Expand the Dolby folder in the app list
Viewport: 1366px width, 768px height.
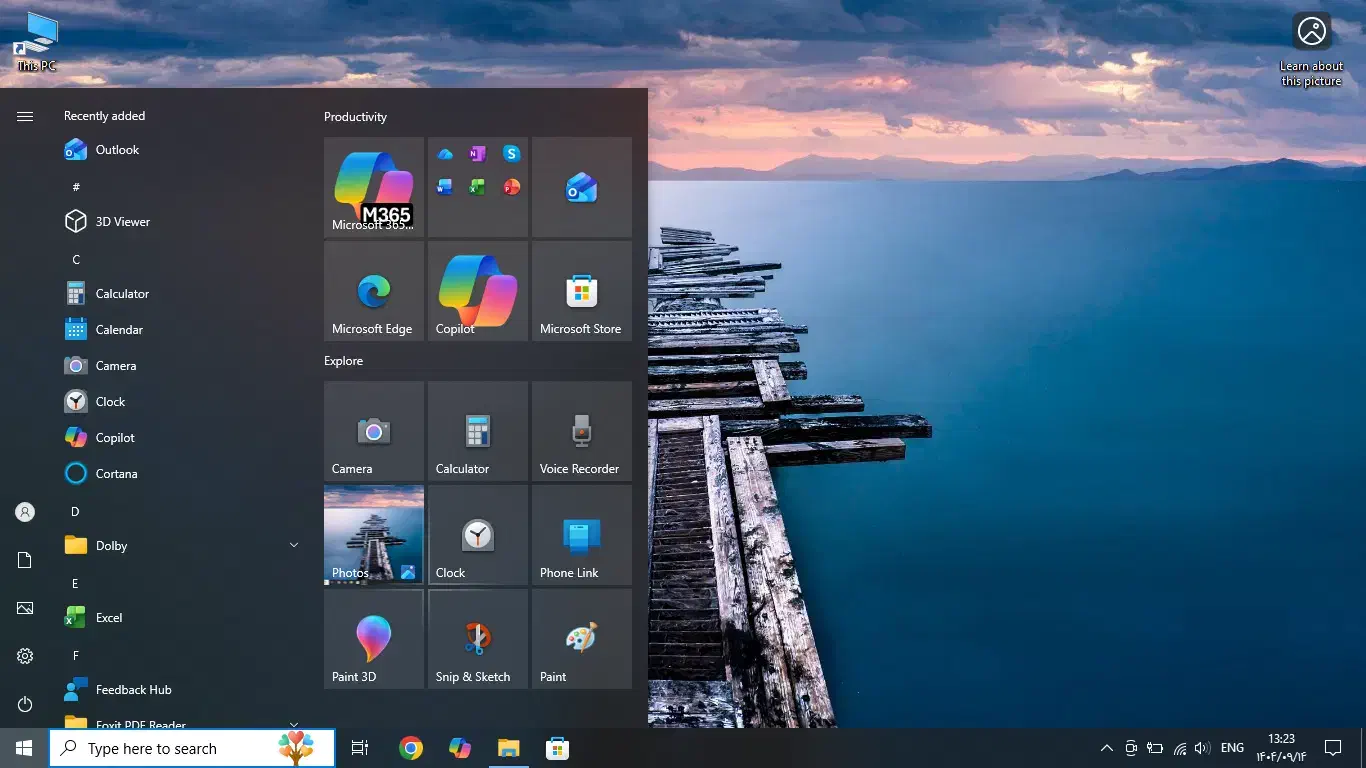click(293, 545)
